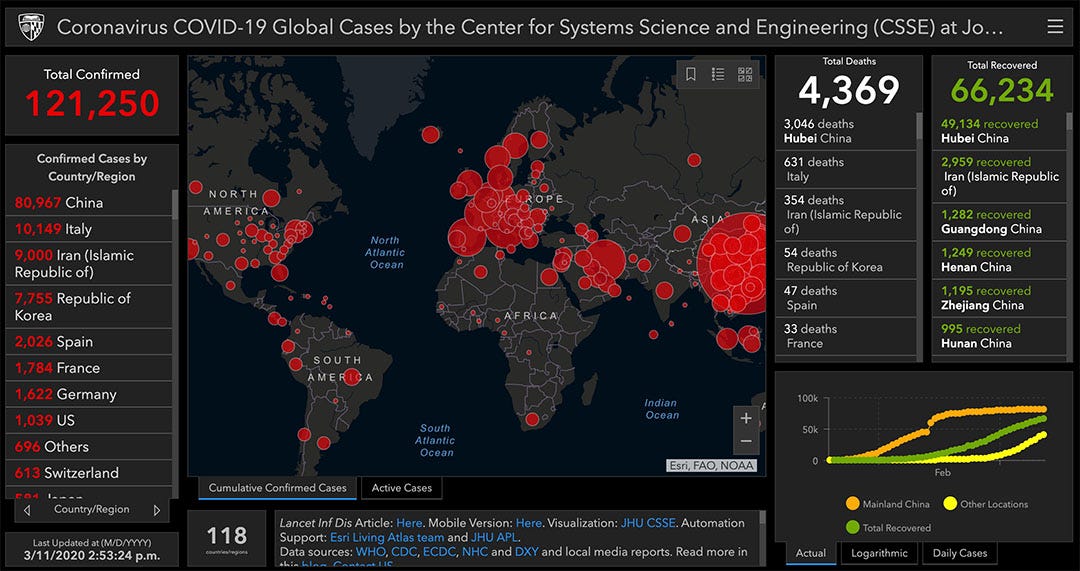Click Hubei China 3,046 deaths entry
This screenshot has width=1080, height=571.
[x=846, y=131]
